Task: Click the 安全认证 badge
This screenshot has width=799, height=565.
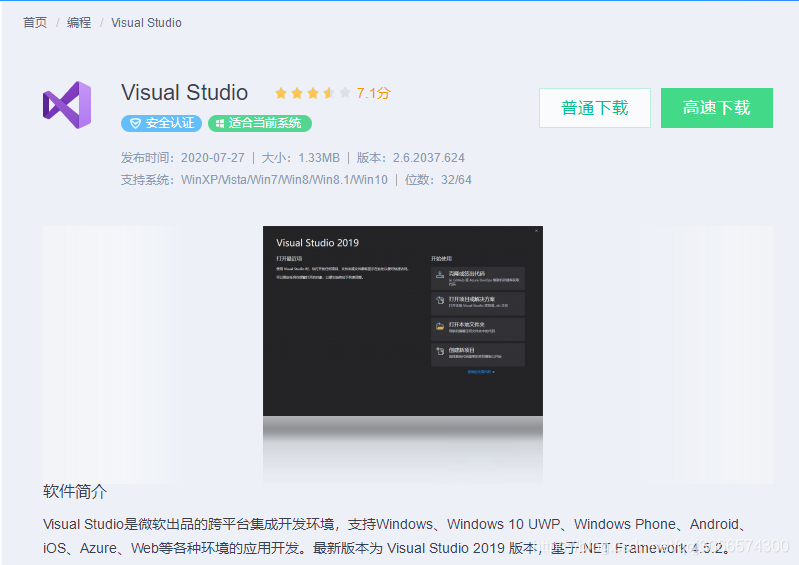Action: click(162, 123)
